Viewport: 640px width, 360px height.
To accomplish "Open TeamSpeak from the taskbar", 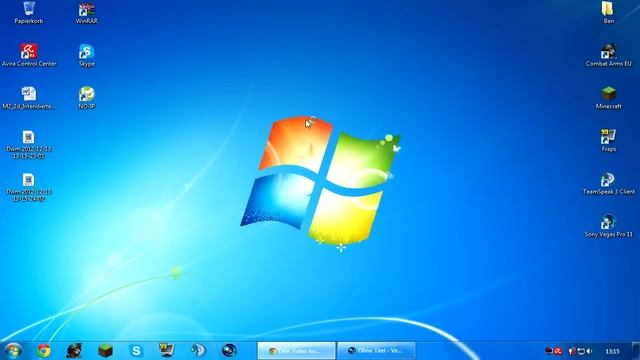I will pyautogui.click(x=198, y=351).
